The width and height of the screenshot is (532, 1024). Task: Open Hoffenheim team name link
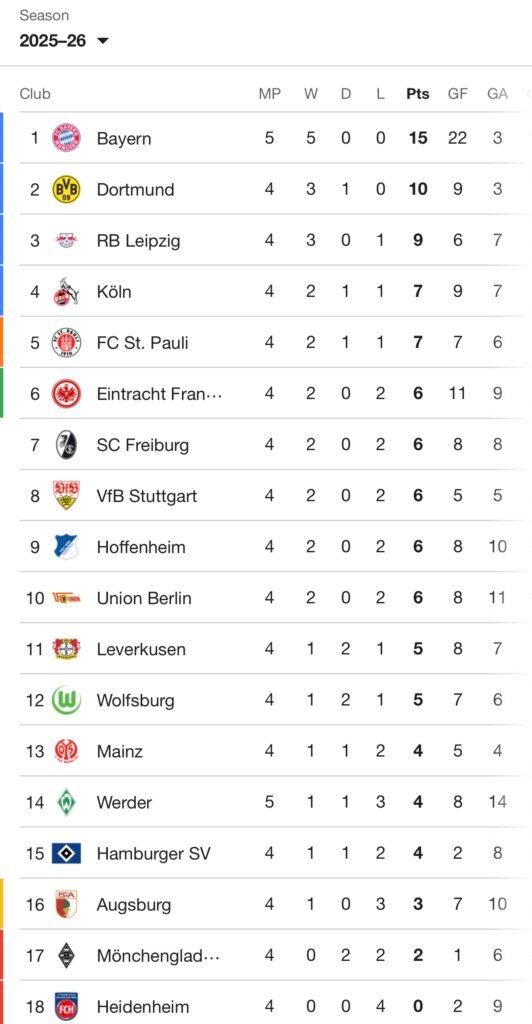click(140, 547)
